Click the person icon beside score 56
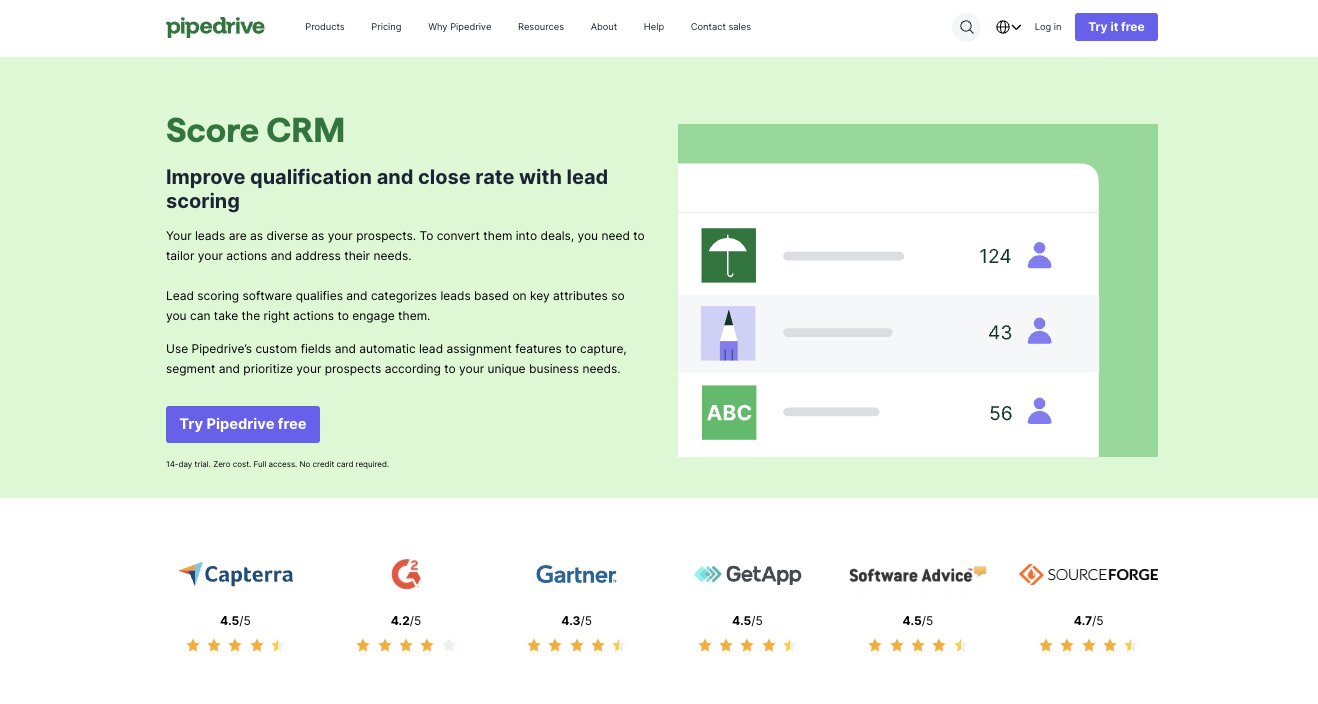Screen dimensions: 1318x704 point(1040,411)
